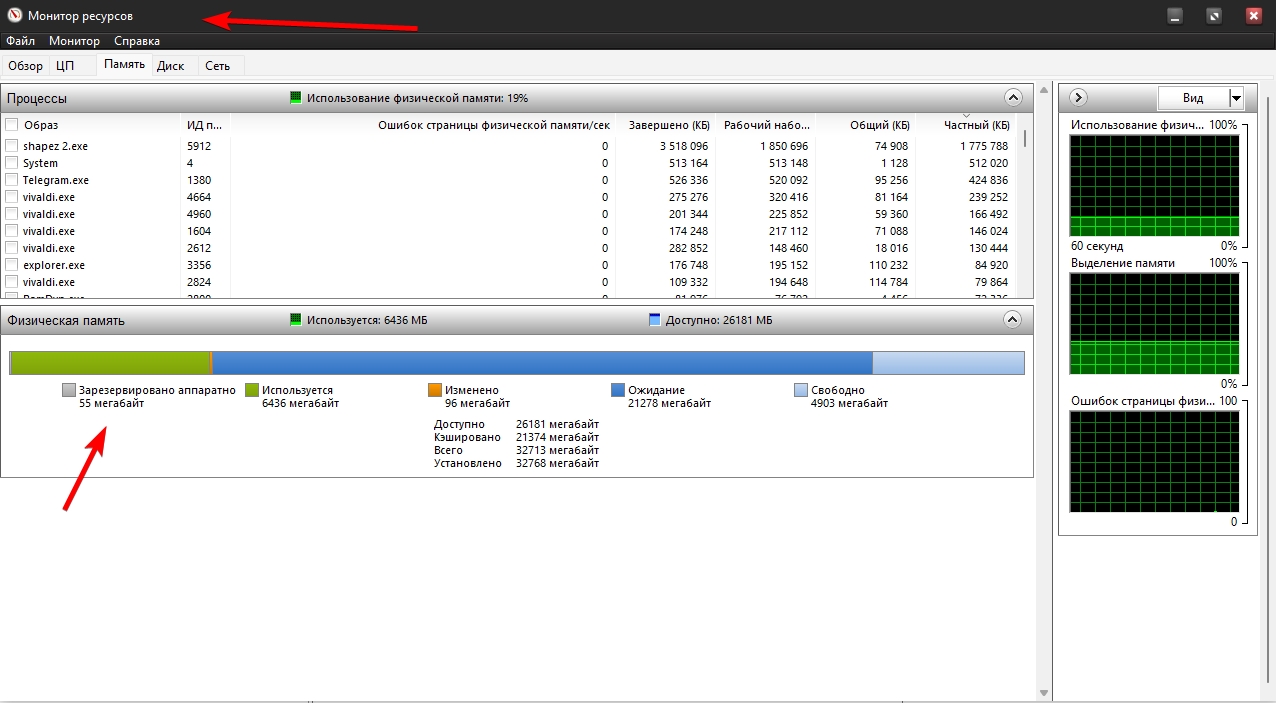Check the shapez 2.exe process box

(12, 146)
